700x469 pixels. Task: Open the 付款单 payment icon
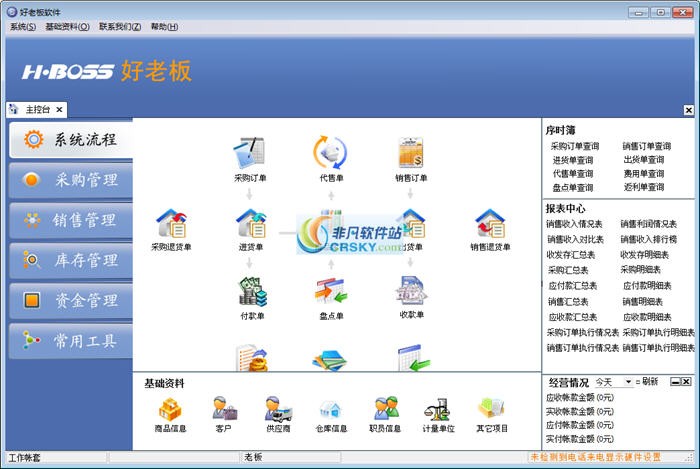tap(253, 292)
